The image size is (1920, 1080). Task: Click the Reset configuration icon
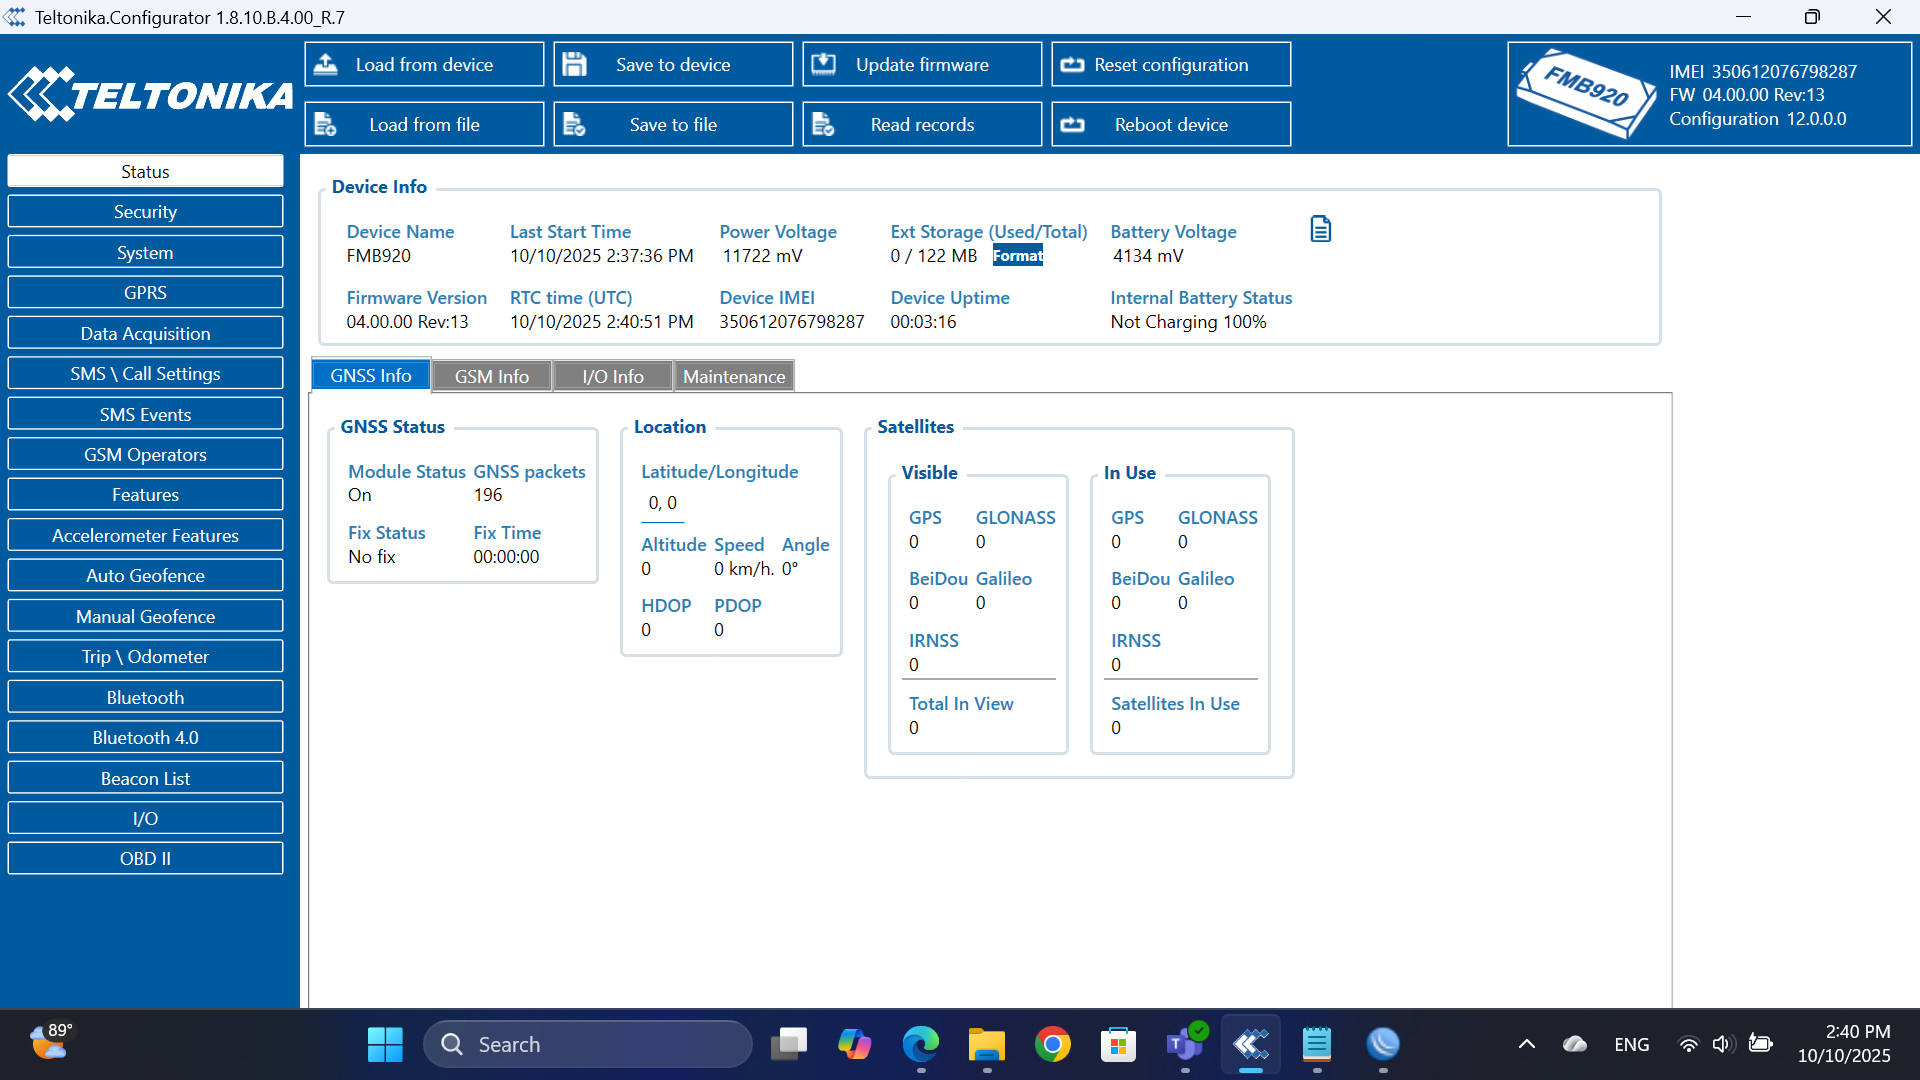pos(1072,65)
